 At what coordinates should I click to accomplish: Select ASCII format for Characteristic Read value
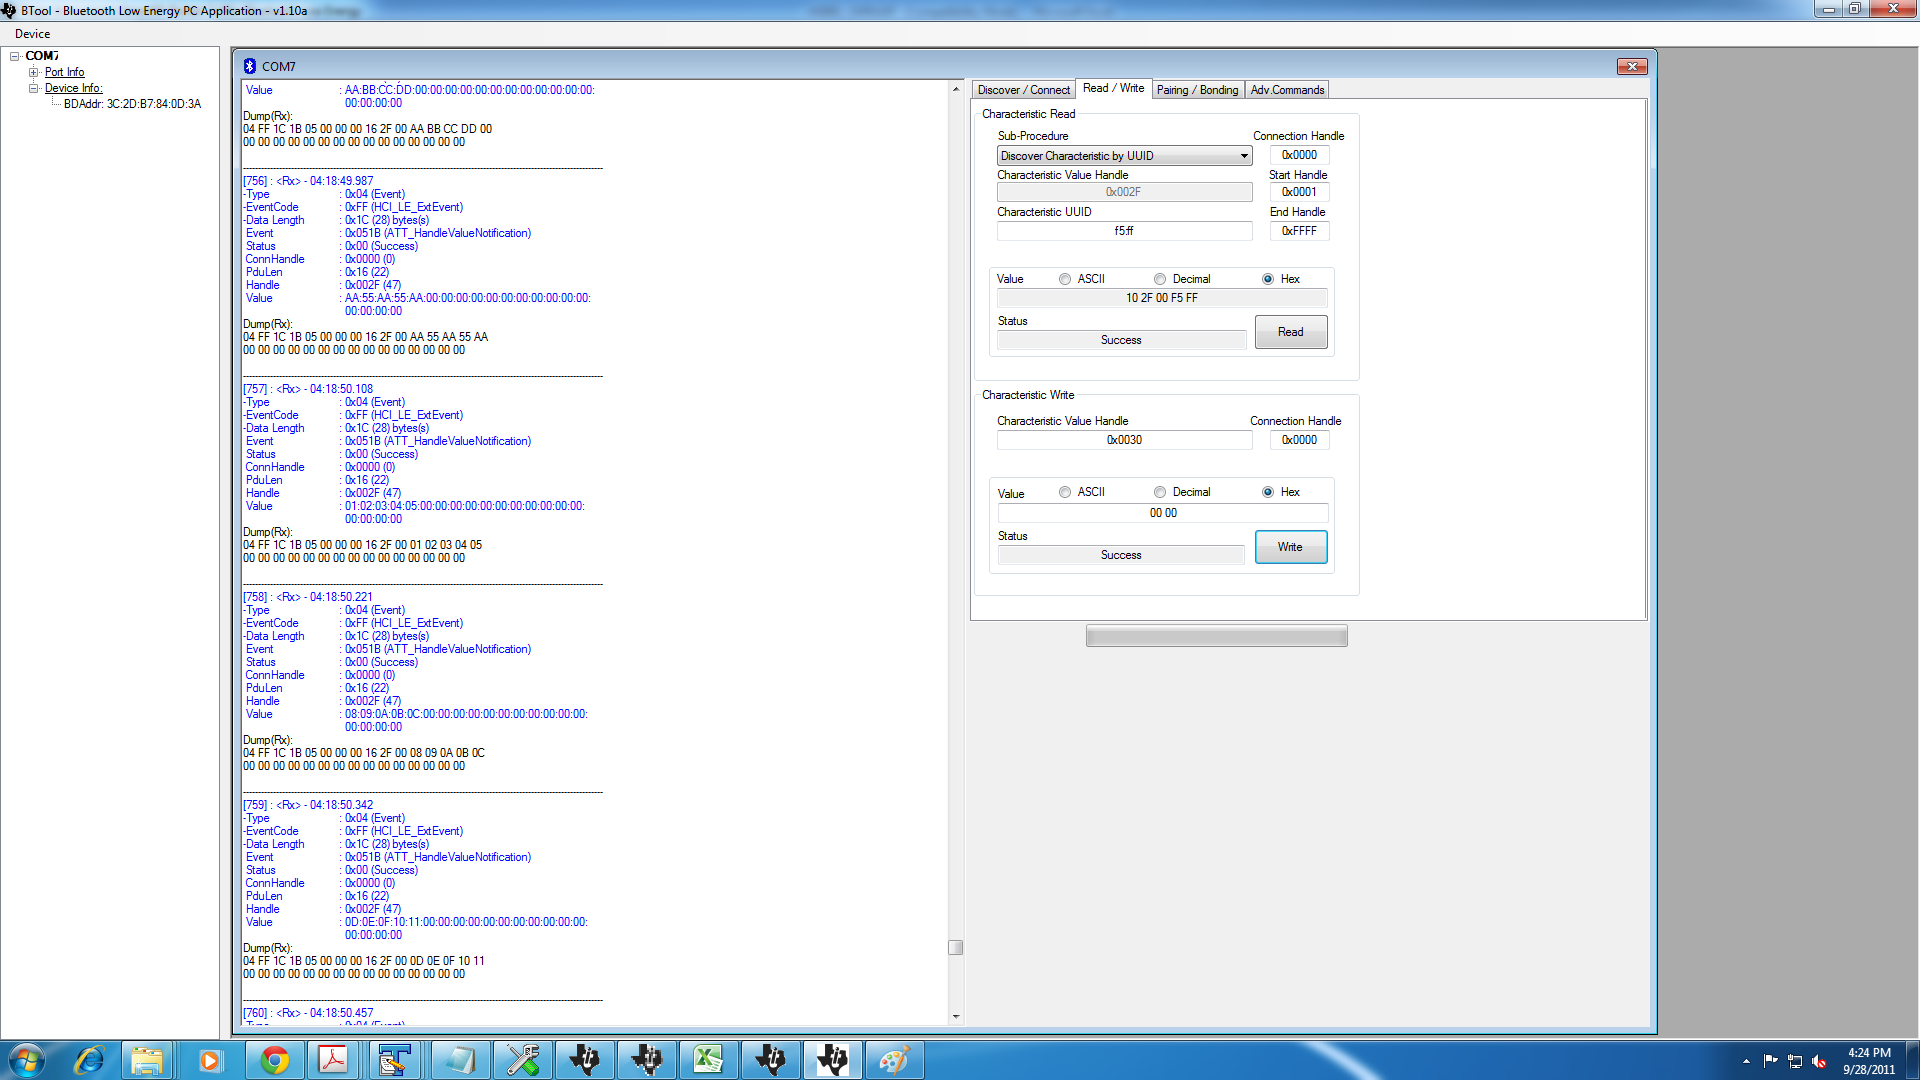[1065, 279]
